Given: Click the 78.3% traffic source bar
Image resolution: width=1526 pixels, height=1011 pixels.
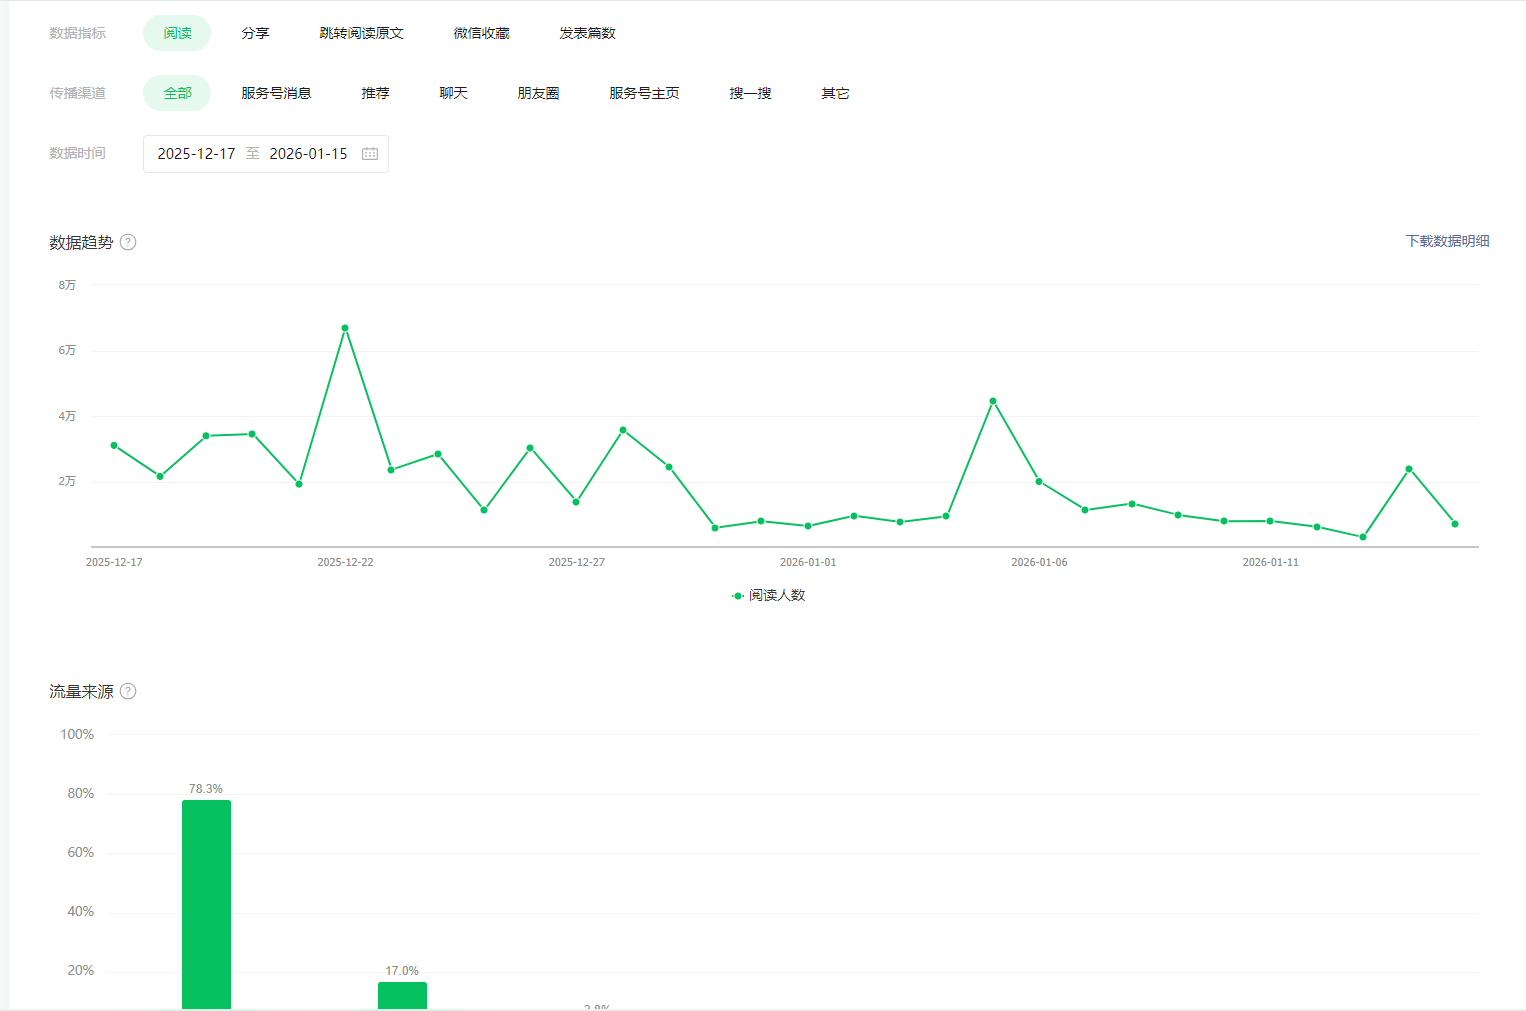Looking at the screenshot, I should (206, 903).
